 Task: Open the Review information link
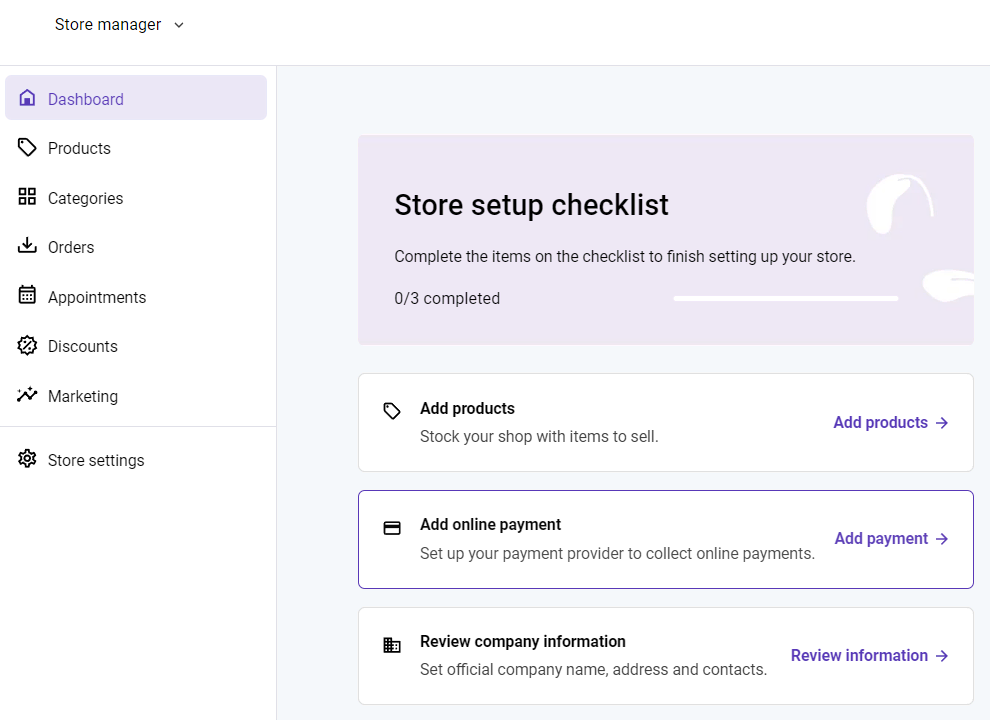[x=870, y=656]
